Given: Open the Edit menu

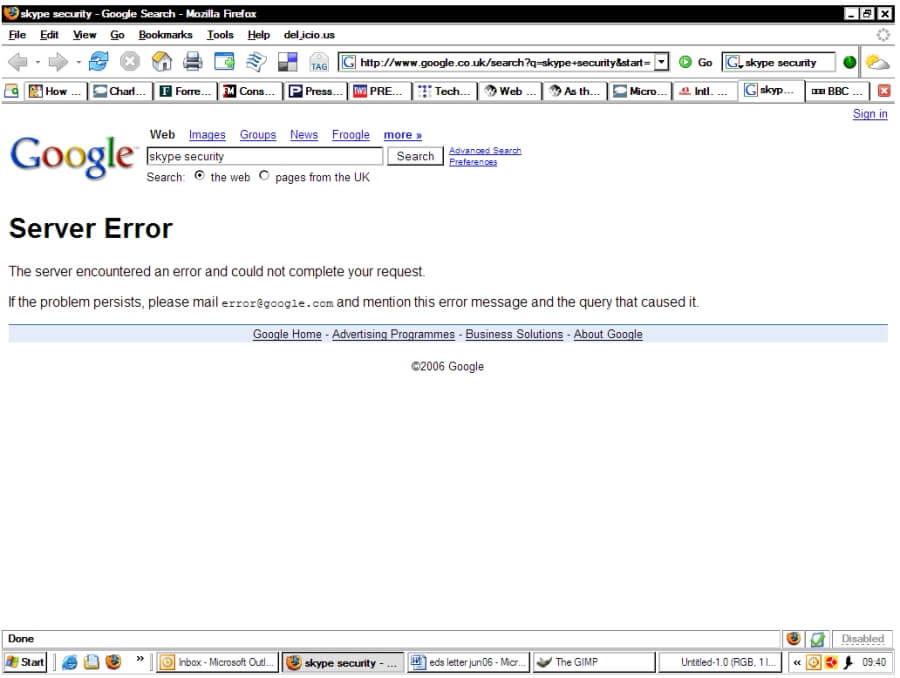Looking at the screenshot, I should [49, 35].
